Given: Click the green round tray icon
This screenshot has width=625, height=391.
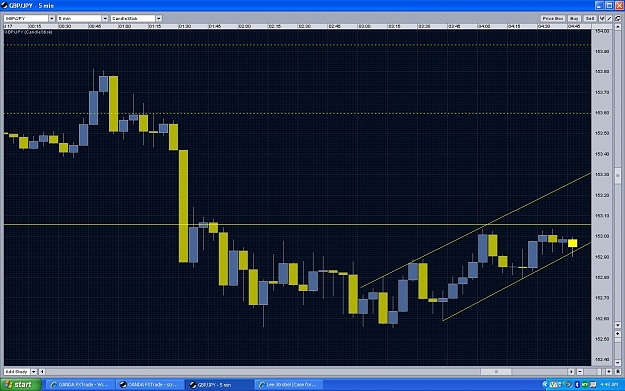Looking at the screenshot, I should [x=585, y=385].
